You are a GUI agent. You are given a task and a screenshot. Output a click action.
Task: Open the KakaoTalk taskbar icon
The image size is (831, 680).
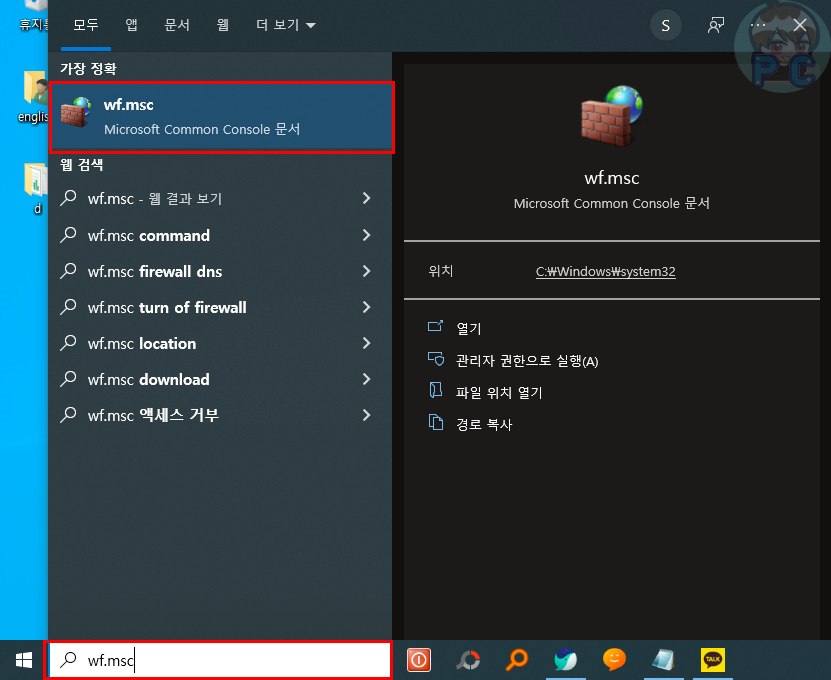pyautogui.click(x=713, y=660)
